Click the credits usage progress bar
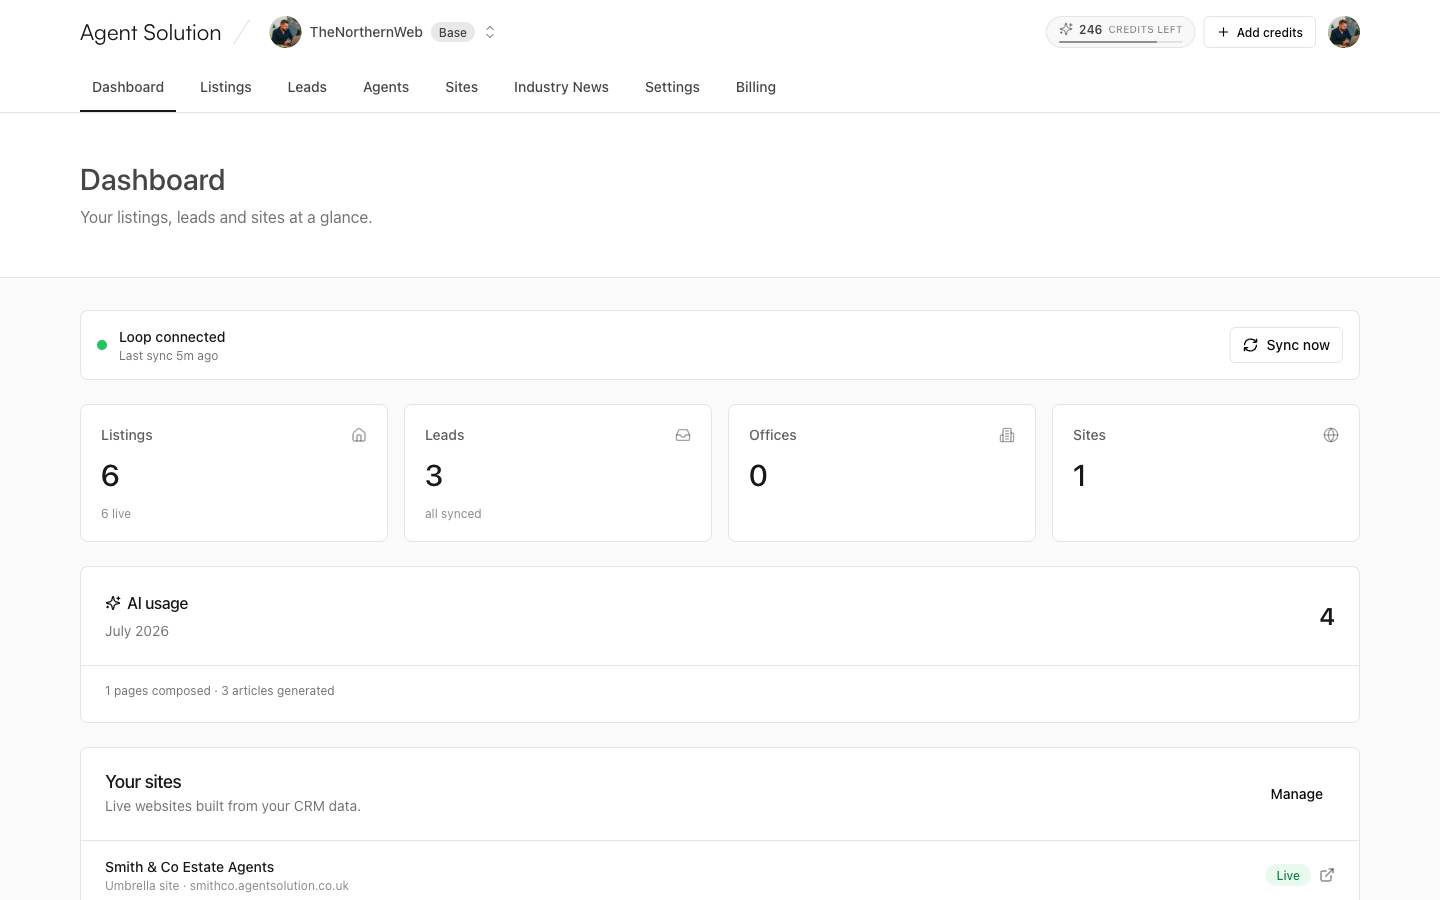Viewport: 1440px width, 900px height. point(1120,42)
